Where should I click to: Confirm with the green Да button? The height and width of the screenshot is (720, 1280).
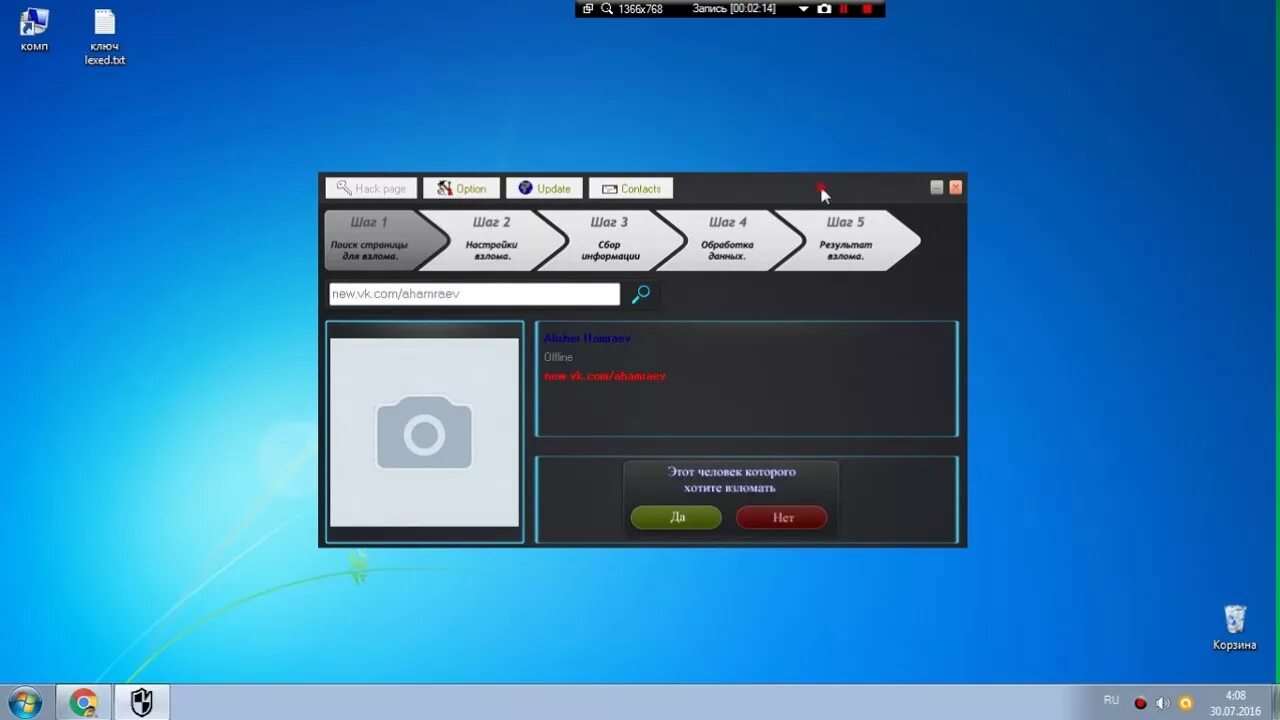(676, 517)
